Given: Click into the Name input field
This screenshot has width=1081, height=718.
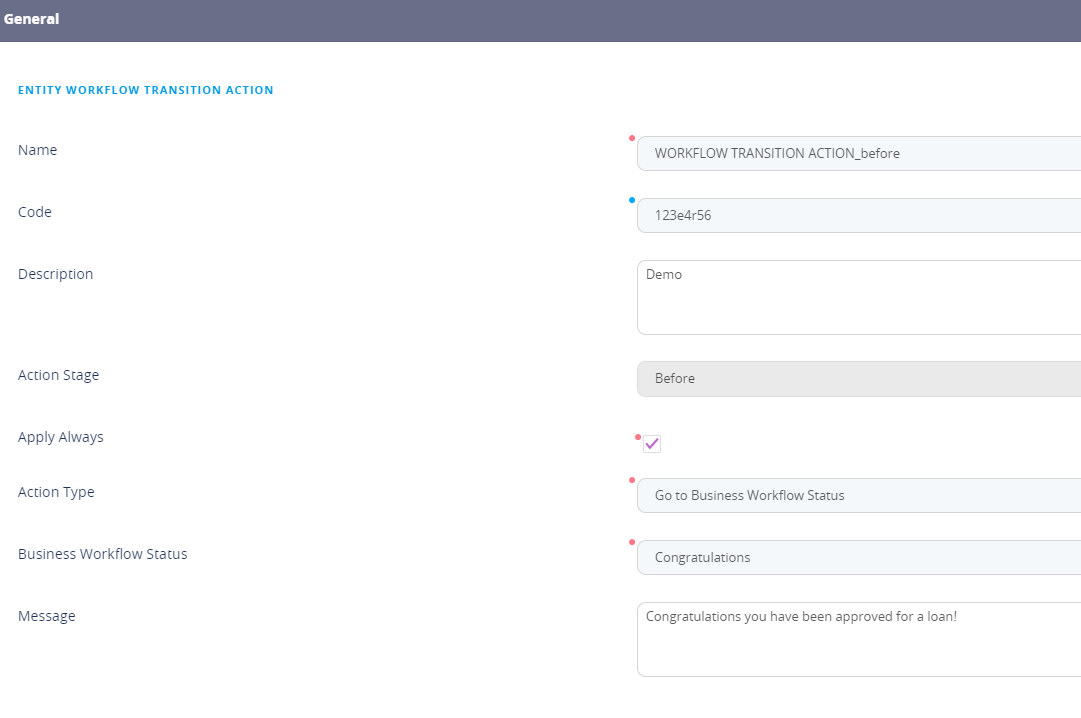Looking at the screenshot, I should click(858, 154).
